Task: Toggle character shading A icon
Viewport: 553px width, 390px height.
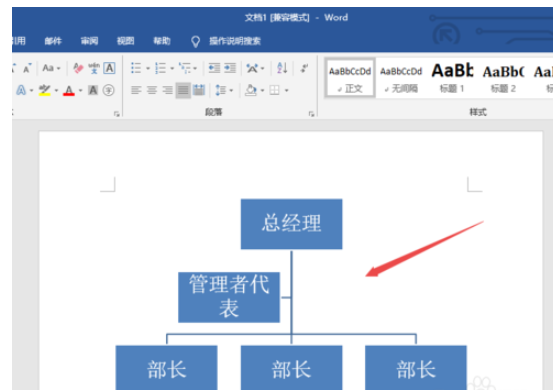Action: (x=93, y=91)
